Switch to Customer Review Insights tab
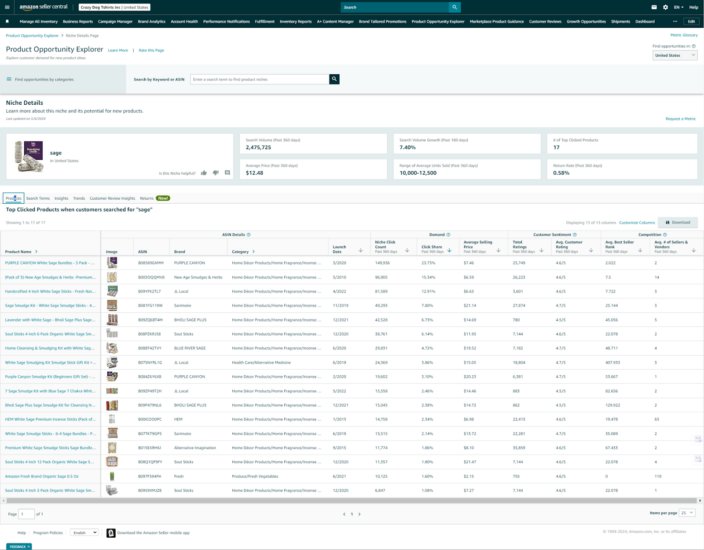The image size is (704, 550). click(112, 198)
